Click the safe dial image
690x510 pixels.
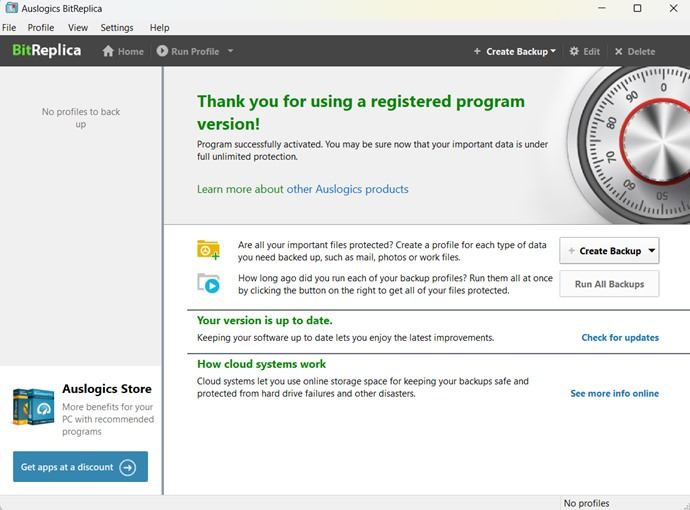pos(629,145)
